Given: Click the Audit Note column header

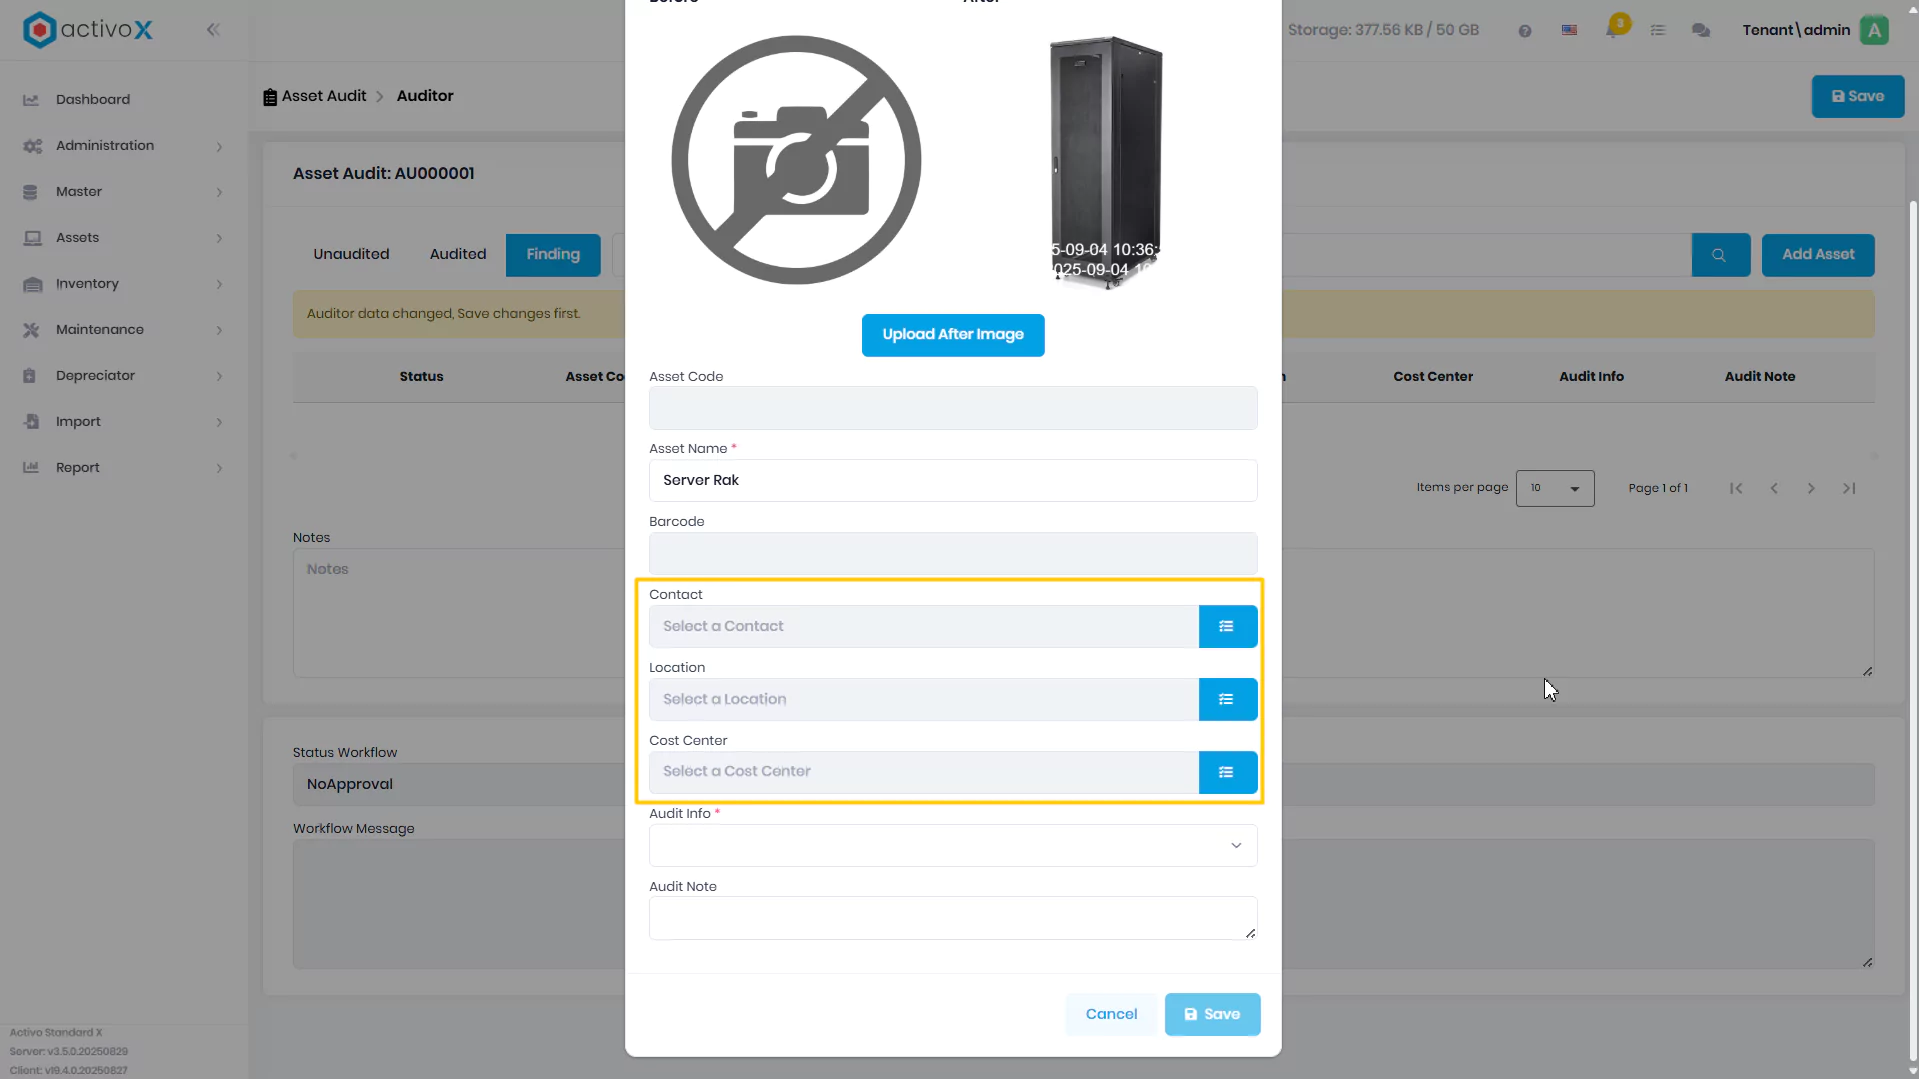Looking at the screenshot, I should (x=1759, y=377).
